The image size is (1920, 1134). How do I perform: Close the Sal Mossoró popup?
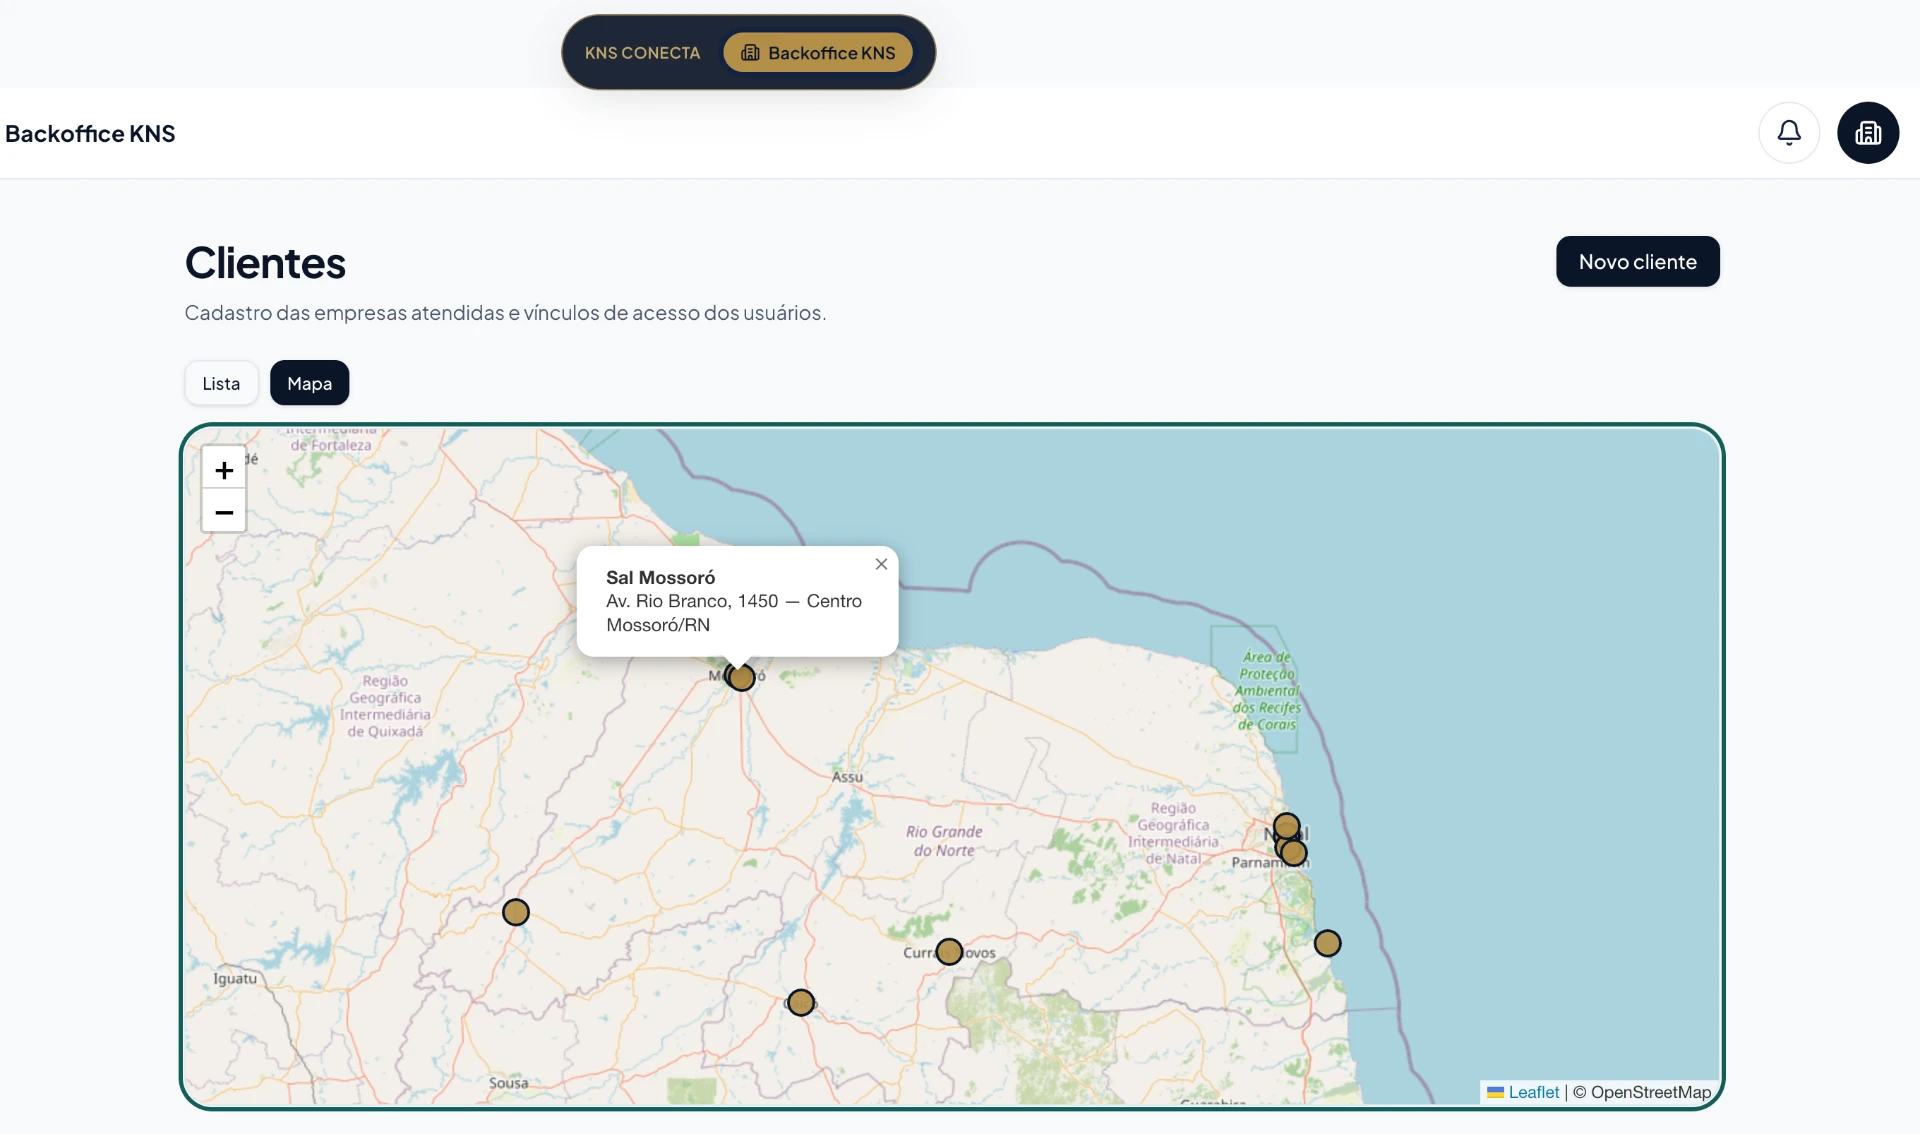(x=881, y=564)
